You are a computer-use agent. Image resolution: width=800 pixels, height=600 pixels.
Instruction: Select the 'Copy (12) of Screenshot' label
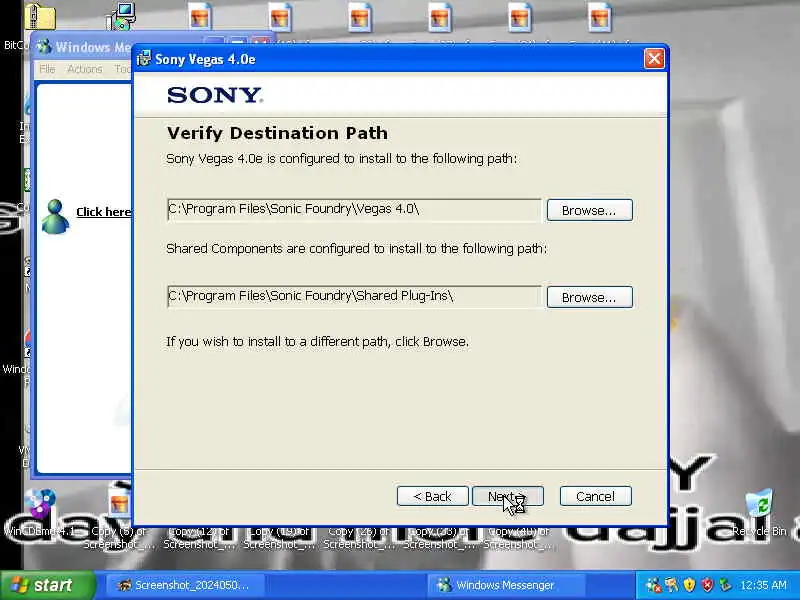click(x=199, y=538)
